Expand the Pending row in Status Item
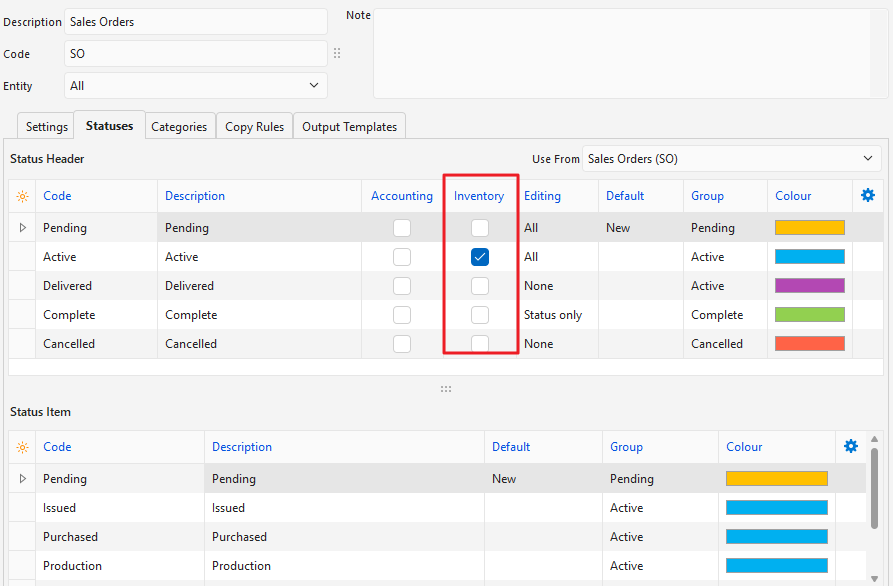 point(23,479)
